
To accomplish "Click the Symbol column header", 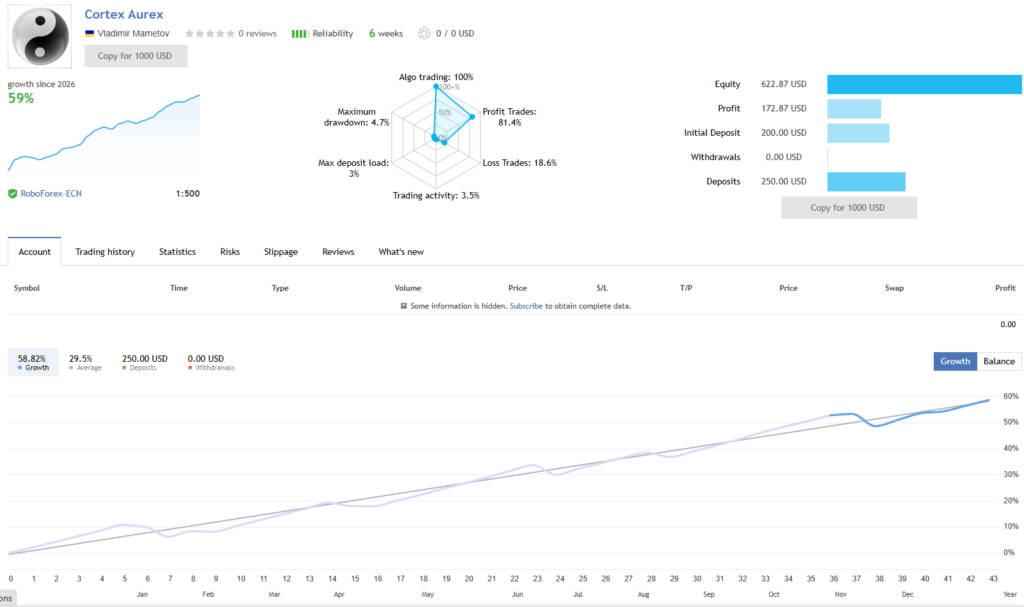I will click(x=27, y=288).
